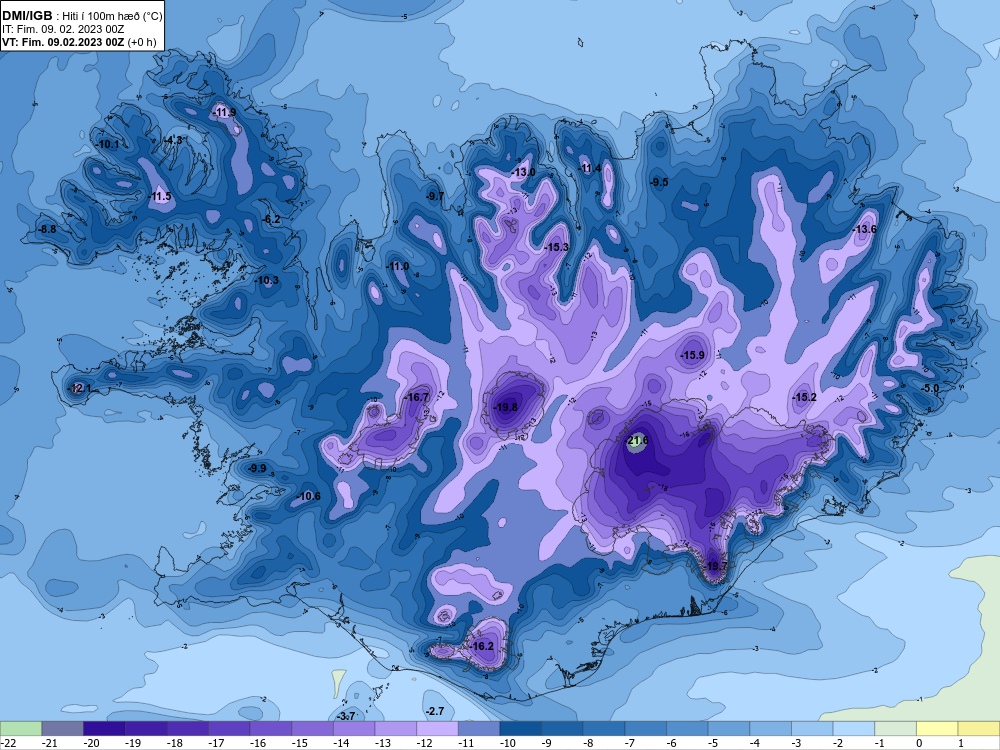Click the -13.6 temperature label
This screenshot has width=1000, height=750.
point(865,230)
